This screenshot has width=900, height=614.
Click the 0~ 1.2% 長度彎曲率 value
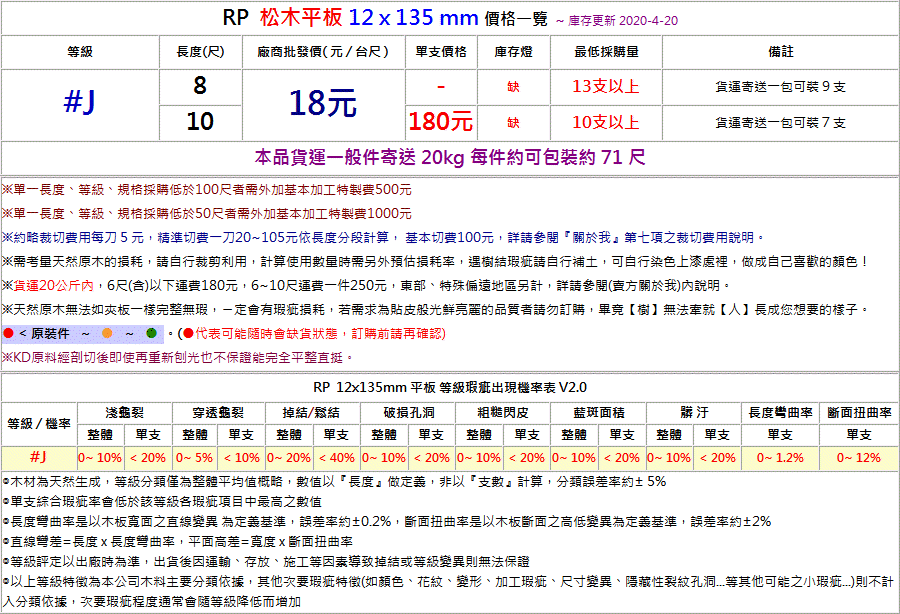pyautogui.click(x=780, y=458)
